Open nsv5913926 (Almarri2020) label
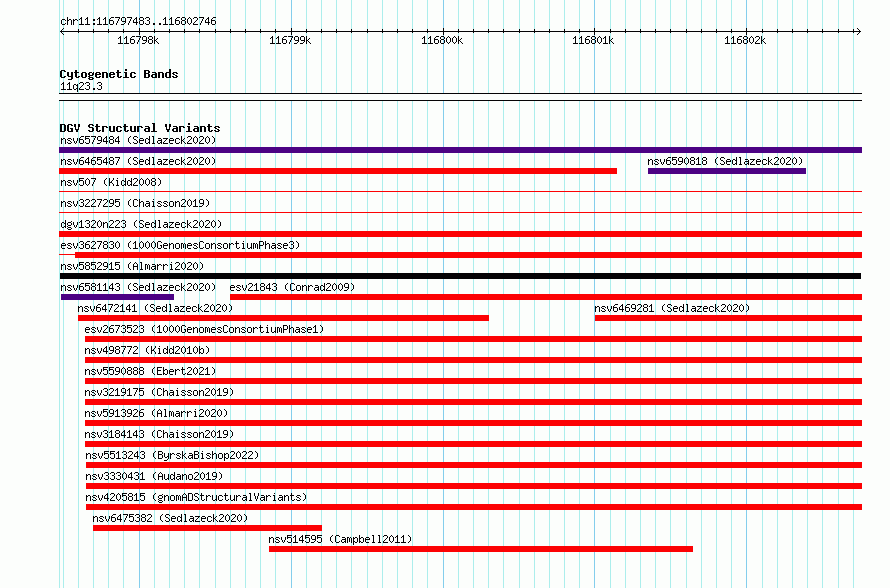This screenshot has height=588, width=890. pos(156,413)
